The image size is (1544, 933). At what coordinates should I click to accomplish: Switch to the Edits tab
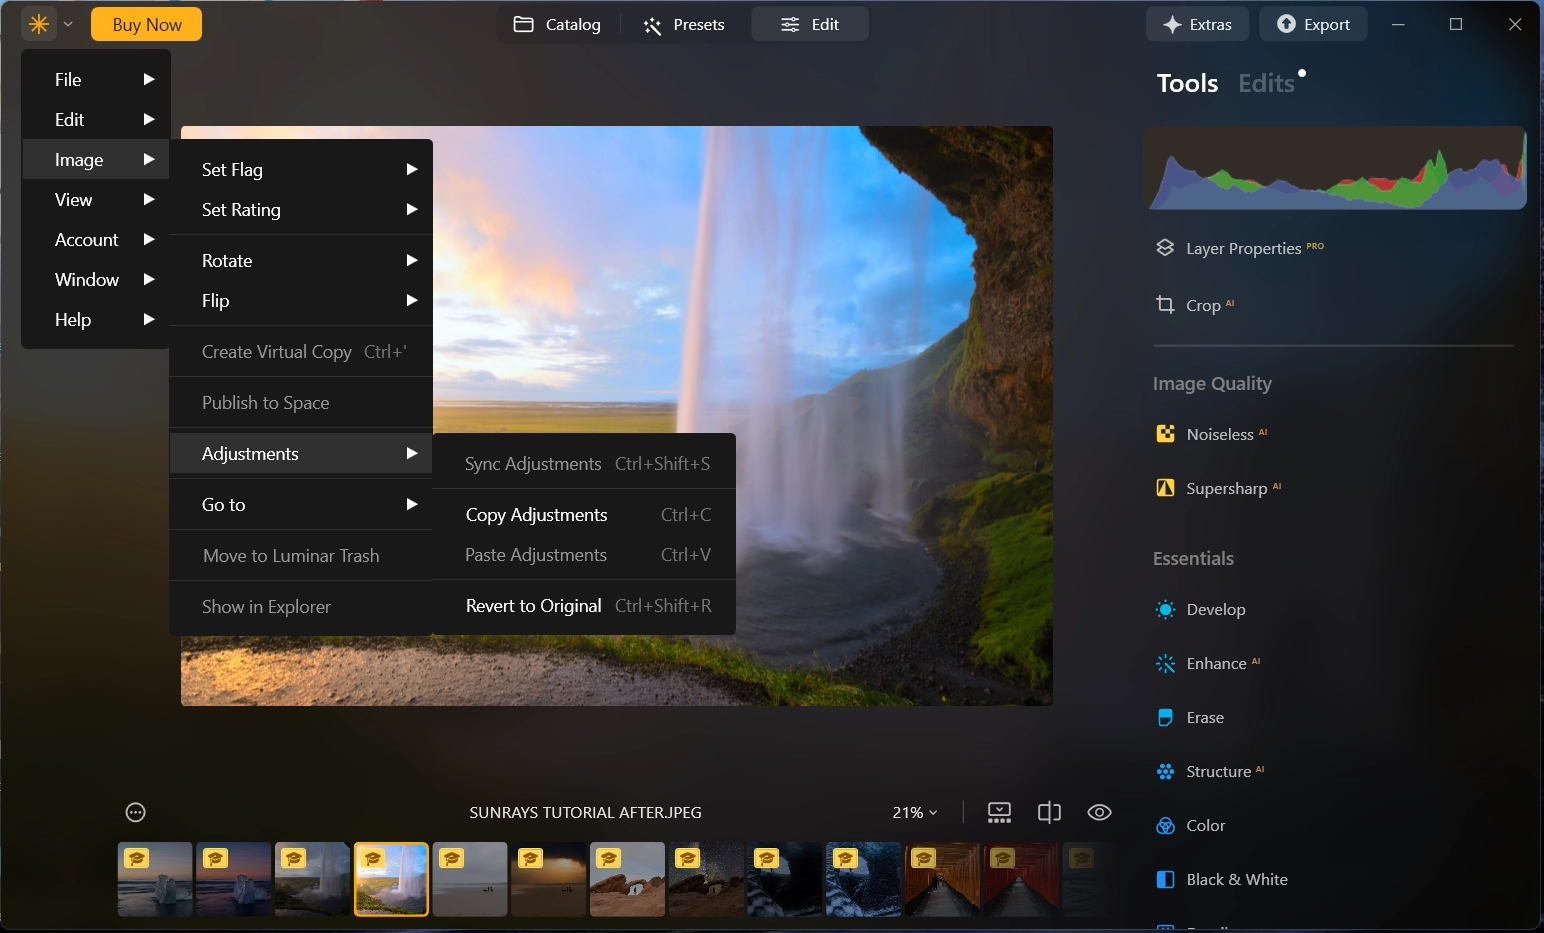click(x=1266, y=83)
